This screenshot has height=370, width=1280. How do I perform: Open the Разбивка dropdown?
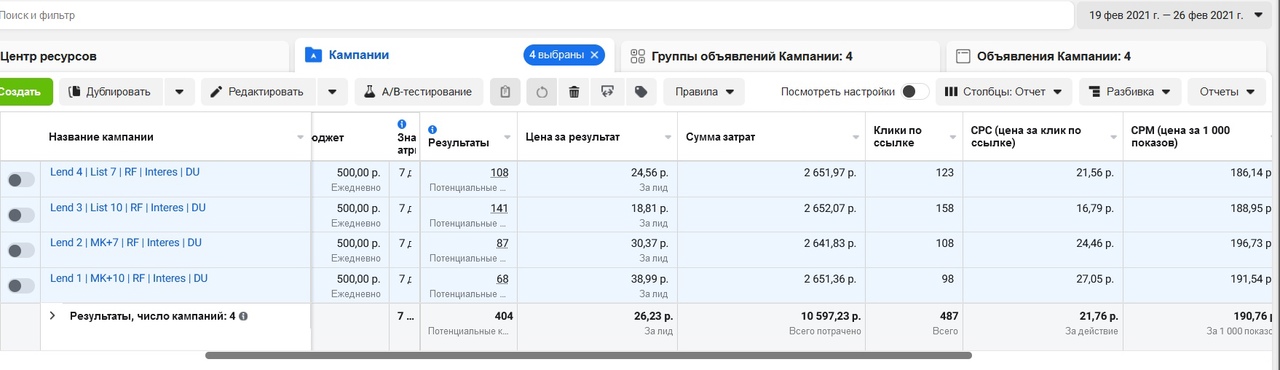1130,92
